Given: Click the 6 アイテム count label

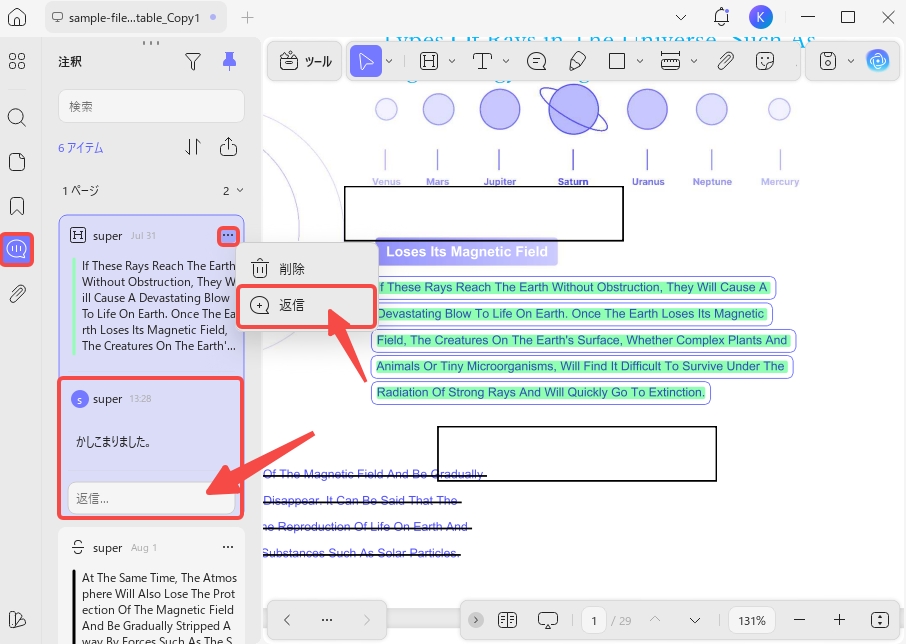Looking at the screenshot, I should [80, 148].
